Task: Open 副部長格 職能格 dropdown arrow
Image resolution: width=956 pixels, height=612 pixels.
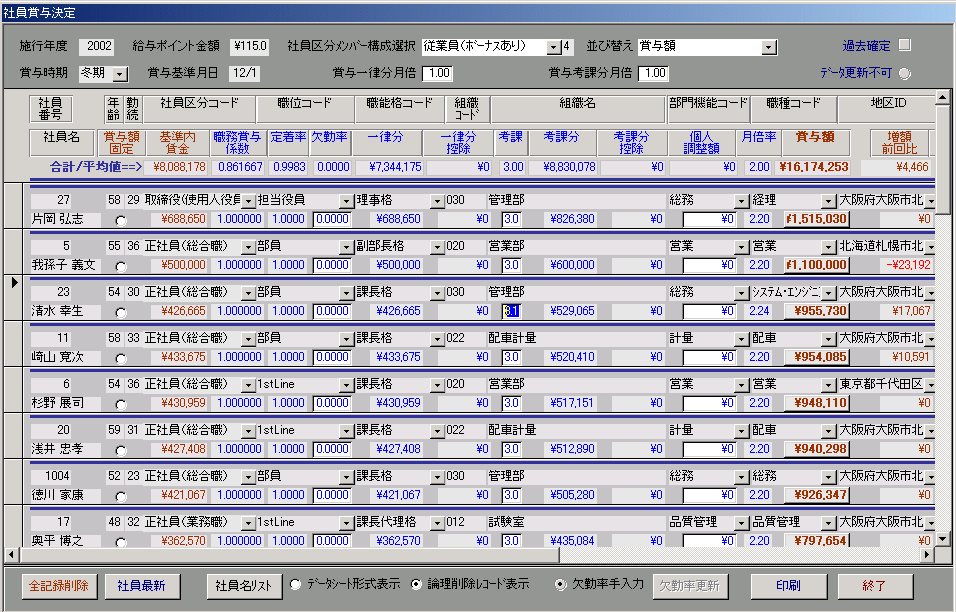Action: point(437,247)
